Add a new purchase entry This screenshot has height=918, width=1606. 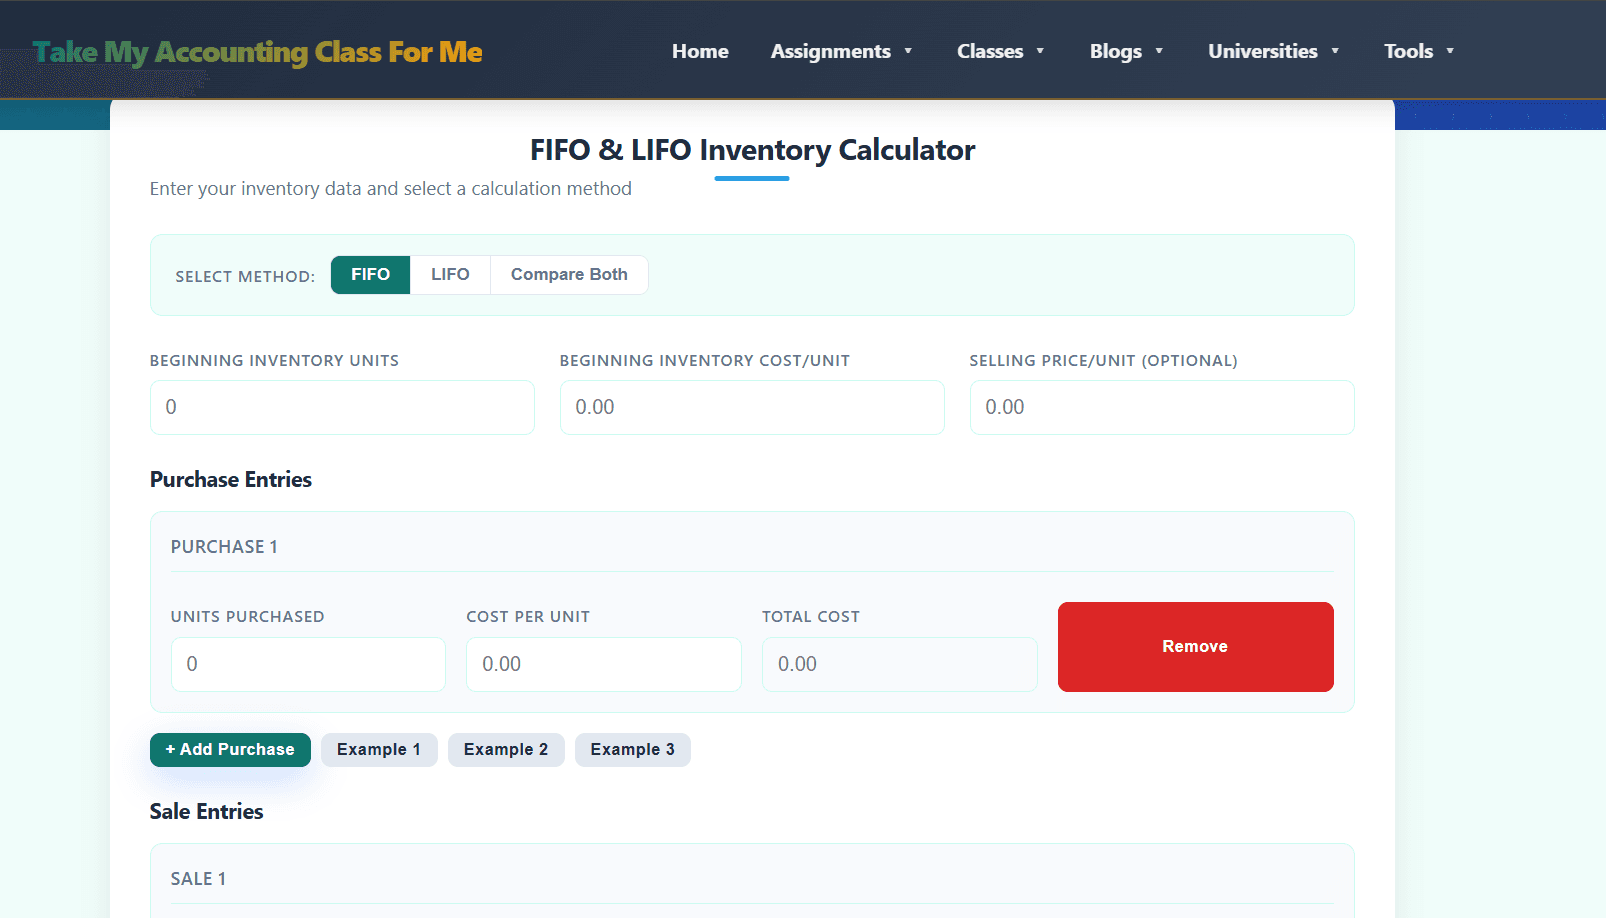point(230,749)
